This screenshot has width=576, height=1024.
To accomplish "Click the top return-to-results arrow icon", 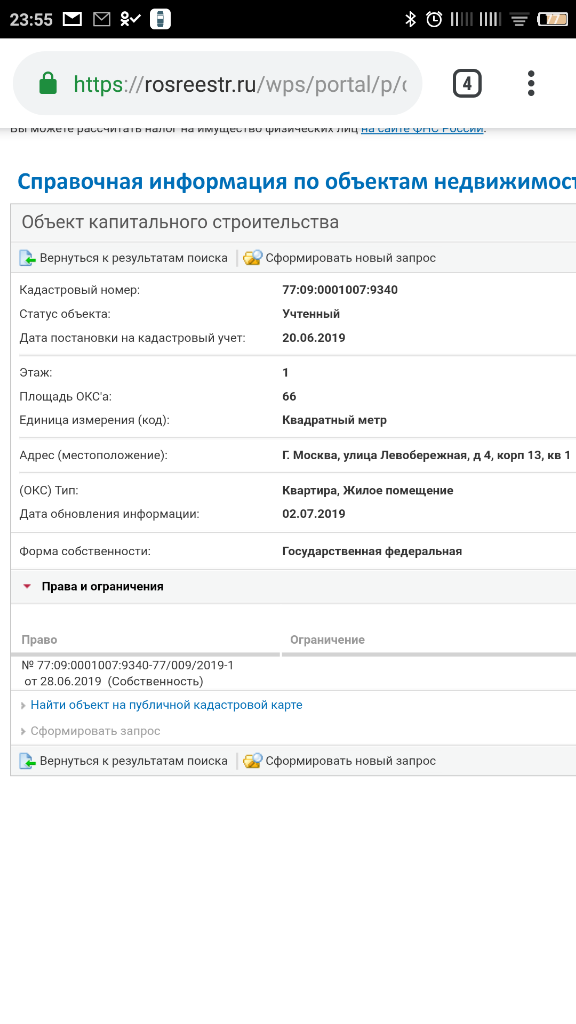I will click(x=27, y=258).
